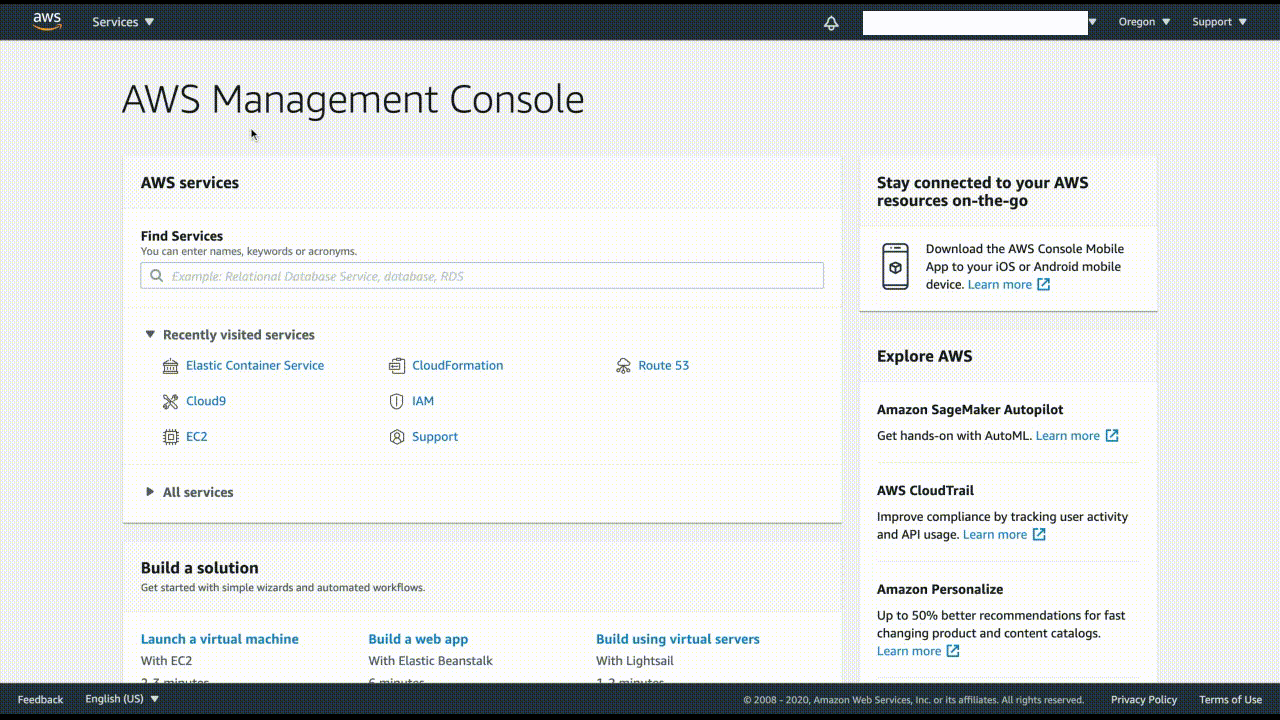Open CloudFormation from recently visited services
Viewport: 1280px width, 720px height.
[457, 365]
